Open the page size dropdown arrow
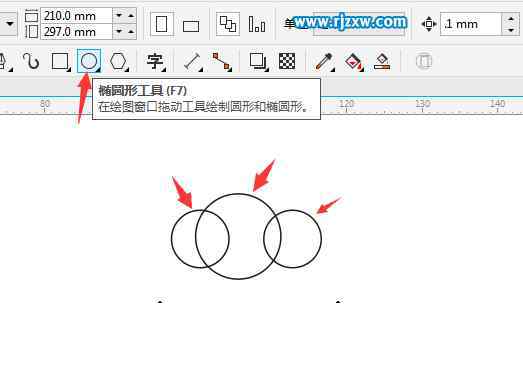This screenshot has width=523, height=372. tap(10, 24)
